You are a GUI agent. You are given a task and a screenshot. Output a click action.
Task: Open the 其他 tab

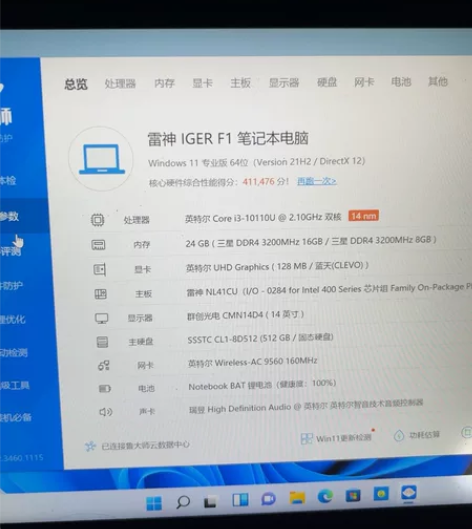coord(438,81)
